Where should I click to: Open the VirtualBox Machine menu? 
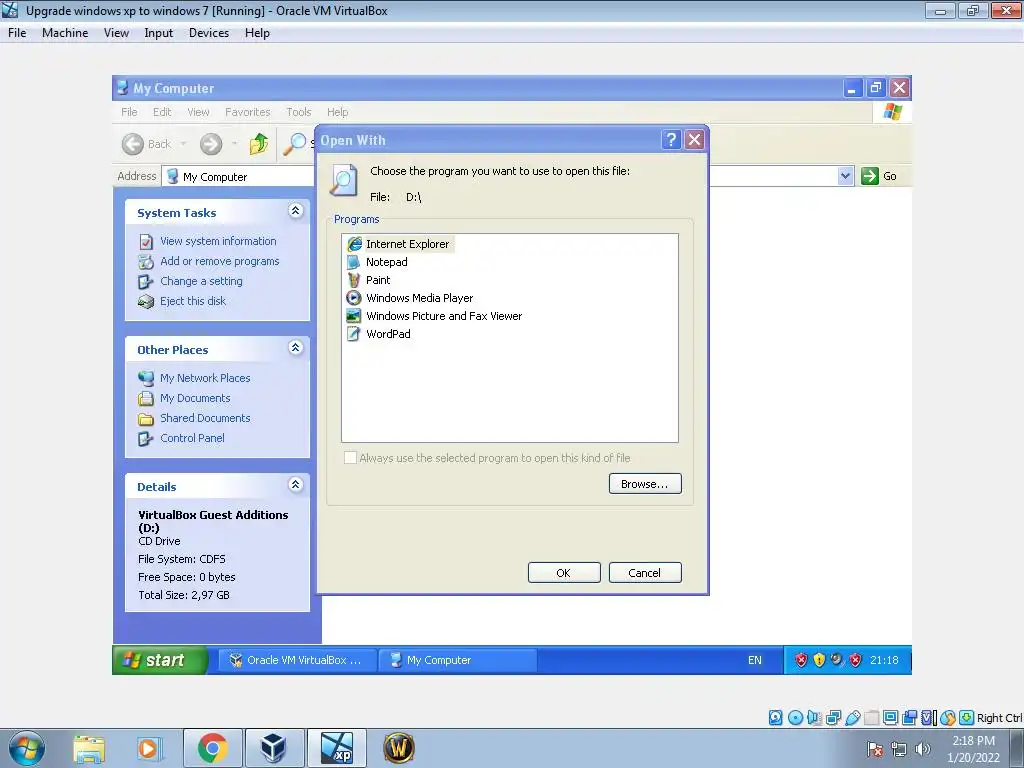65,33
